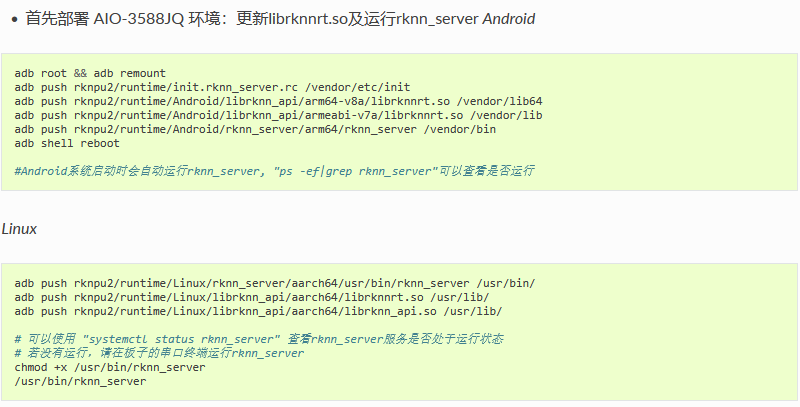800x407 pixels.
Task: Click the rknn_server /vendor/bin push command
Action: 255,130
